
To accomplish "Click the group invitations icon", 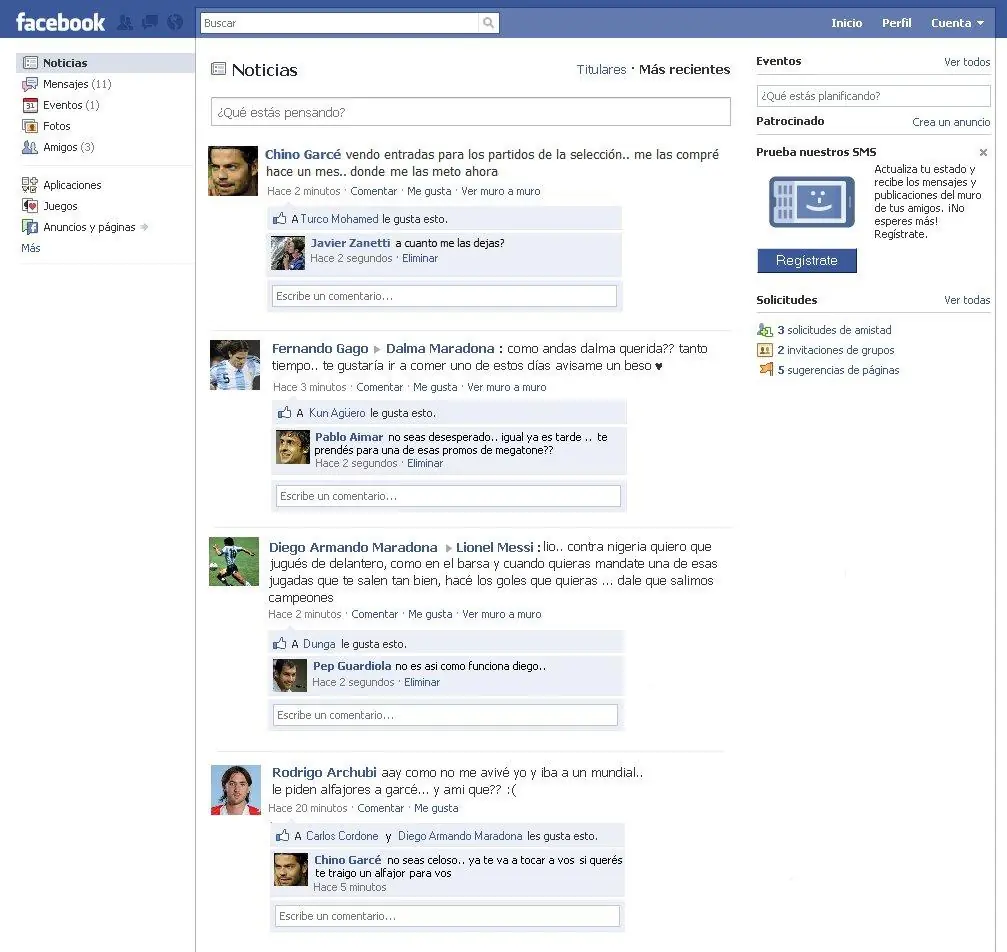I will click(x=765, y=350).
